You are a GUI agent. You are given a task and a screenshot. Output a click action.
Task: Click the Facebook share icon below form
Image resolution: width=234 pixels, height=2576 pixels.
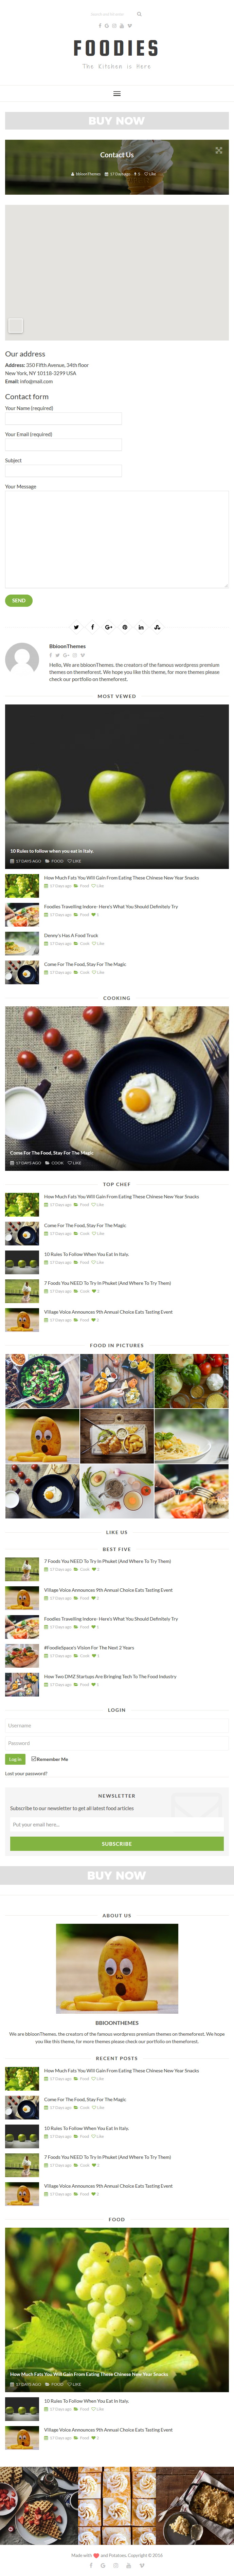92,627
